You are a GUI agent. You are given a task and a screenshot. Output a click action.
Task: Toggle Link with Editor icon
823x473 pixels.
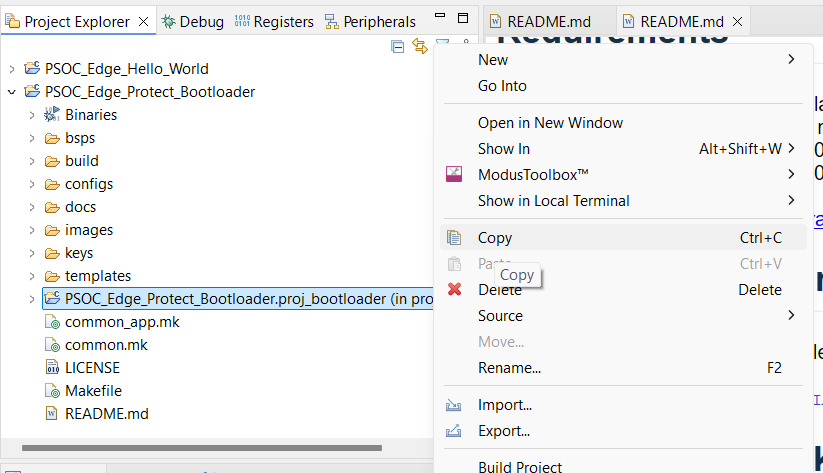coord(420,46)
